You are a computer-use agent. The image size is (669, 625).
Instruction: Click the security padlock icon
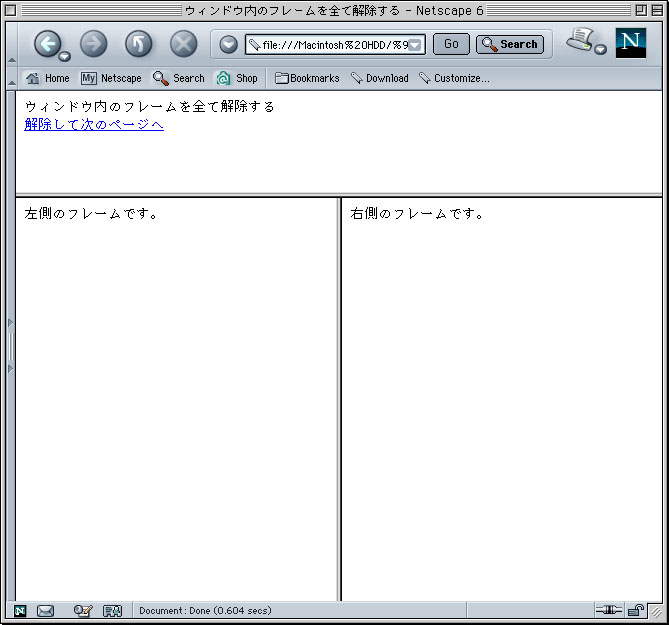tap(635, 610)
